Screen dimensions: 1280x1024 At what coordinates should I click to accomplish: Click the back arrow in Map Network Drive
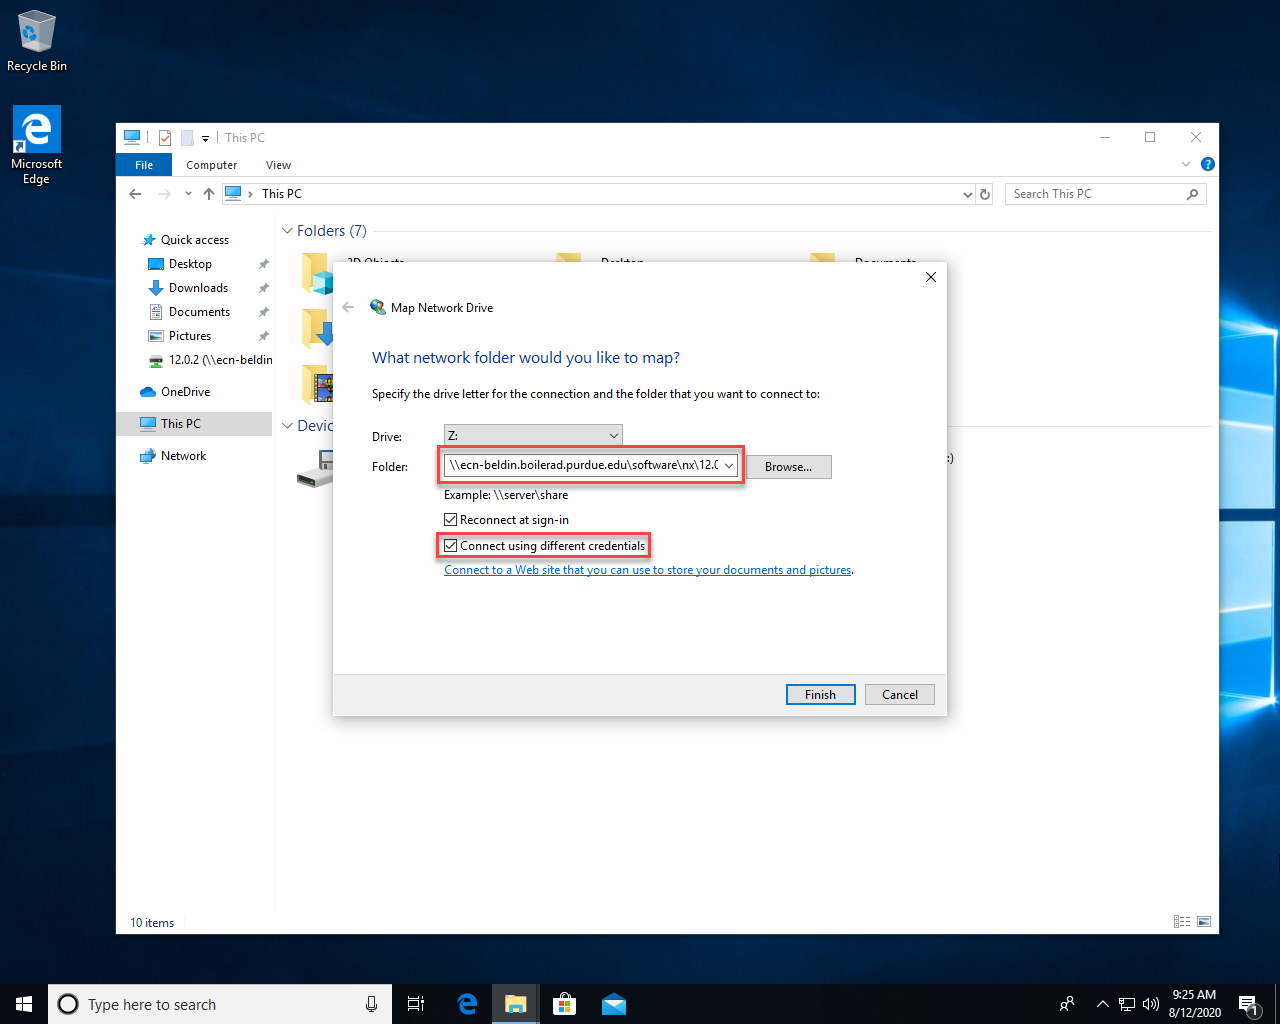tap(348, 308)
